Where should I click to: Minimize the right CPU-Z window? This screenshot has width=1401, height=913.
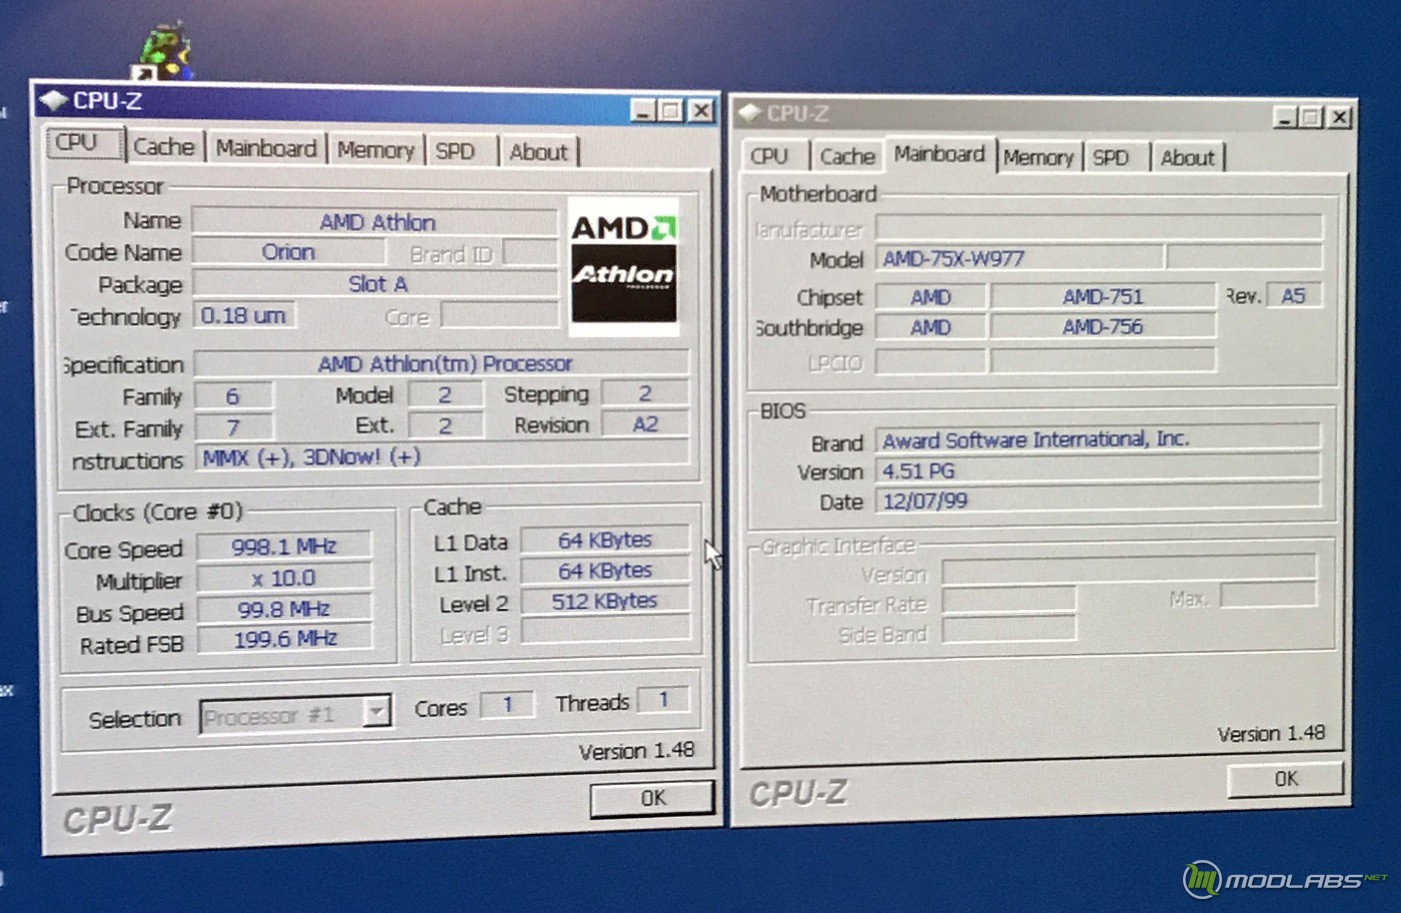pyautogui.click(x=1286, y=118)
